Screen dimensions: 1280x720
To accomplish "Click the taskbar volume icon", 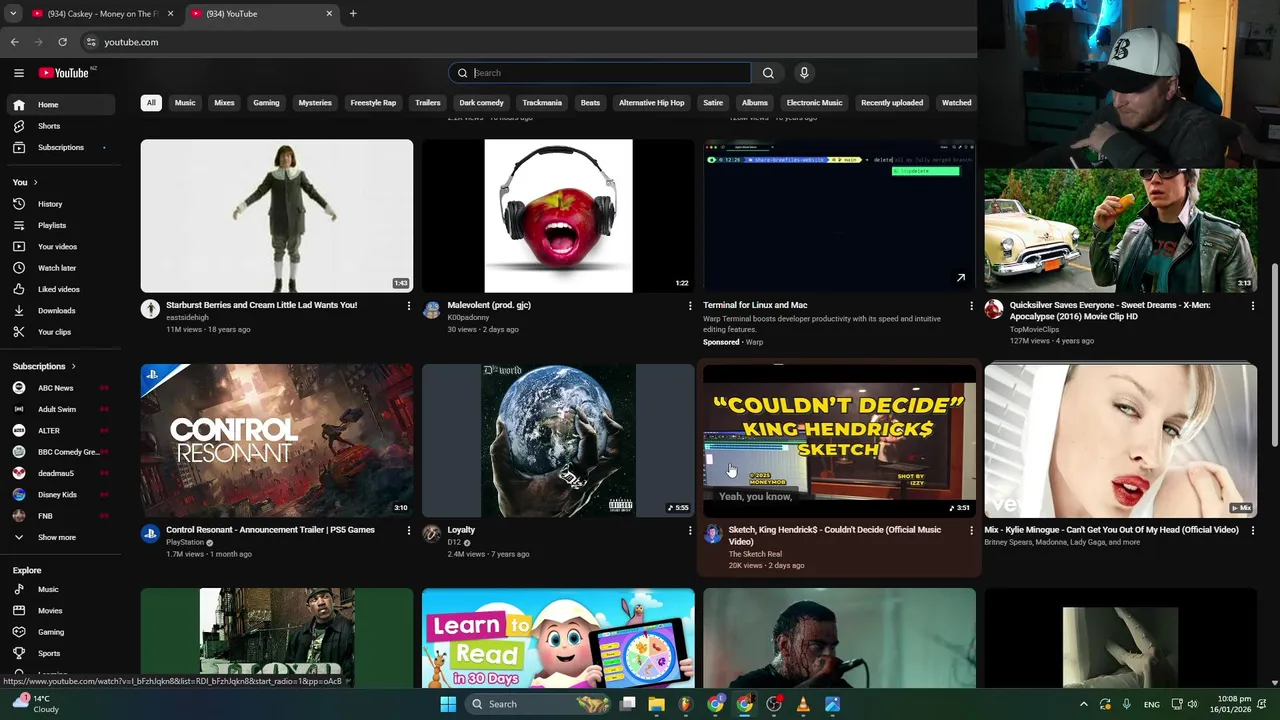I will [x=1192, y=704].
